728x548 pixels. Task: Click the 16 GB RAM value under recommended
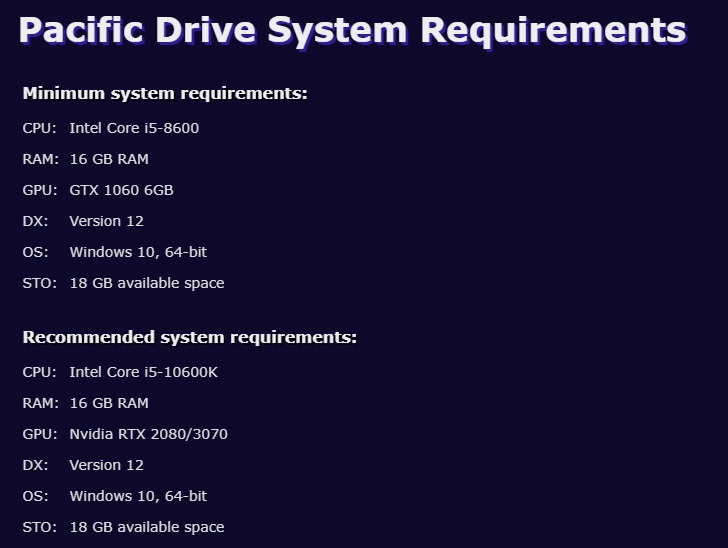coord(109,403)
